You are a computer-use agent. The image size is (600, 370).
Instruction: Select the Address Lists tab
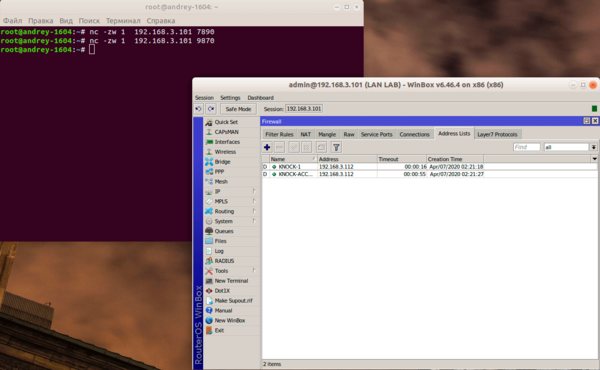click(x=454, y=134)
